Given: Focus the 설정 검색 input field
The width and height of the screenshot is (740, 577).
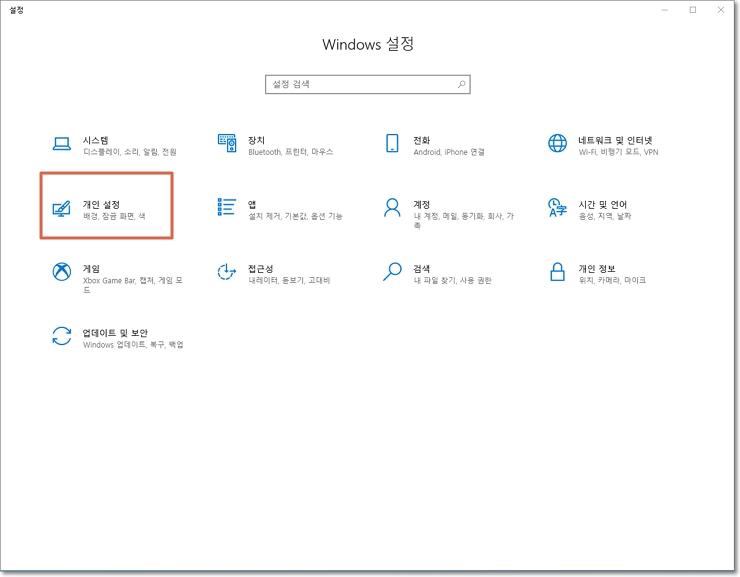Looking at the screenshot, I should (368, 84).
